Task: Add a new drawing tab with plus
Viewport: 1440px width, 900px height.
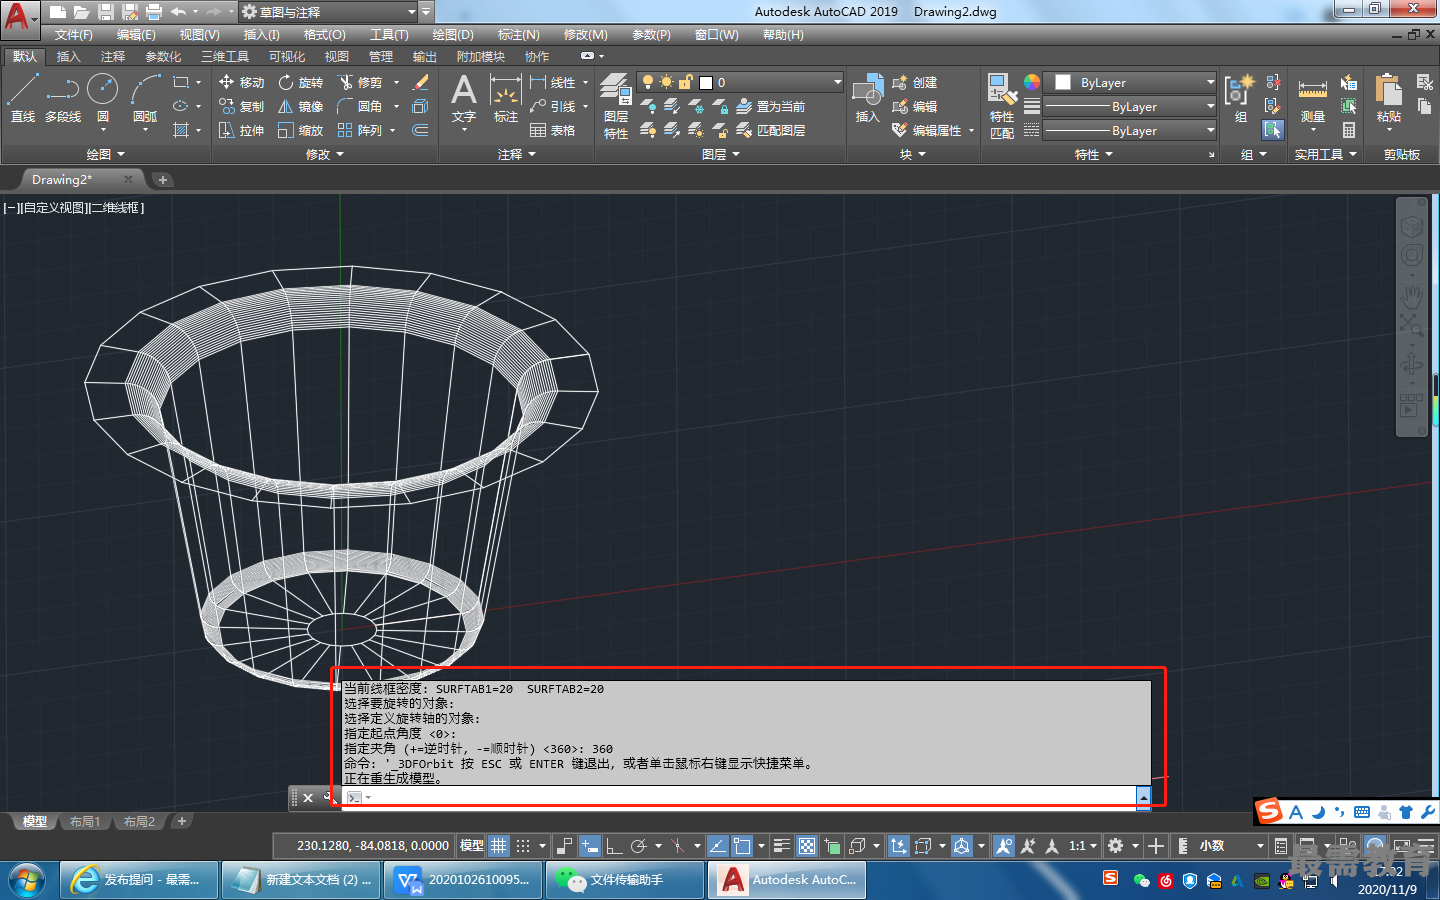Action: (x=163, y=180)
